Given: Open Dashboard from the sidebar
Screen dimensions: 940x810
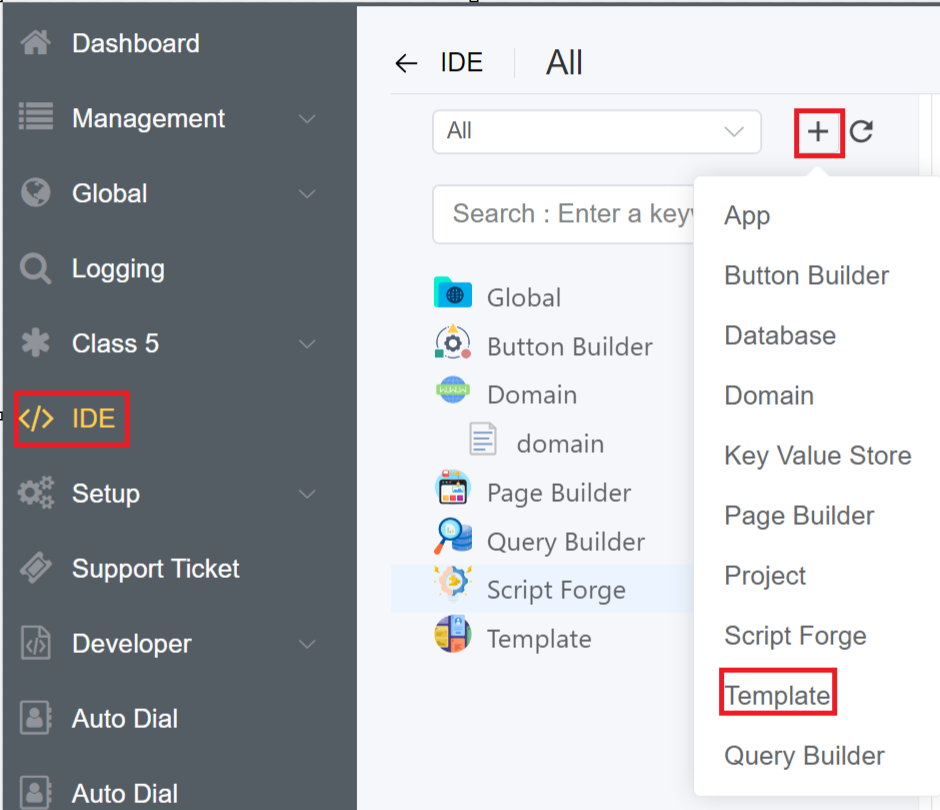Looking at the screenshot, I should pos(135,44).
